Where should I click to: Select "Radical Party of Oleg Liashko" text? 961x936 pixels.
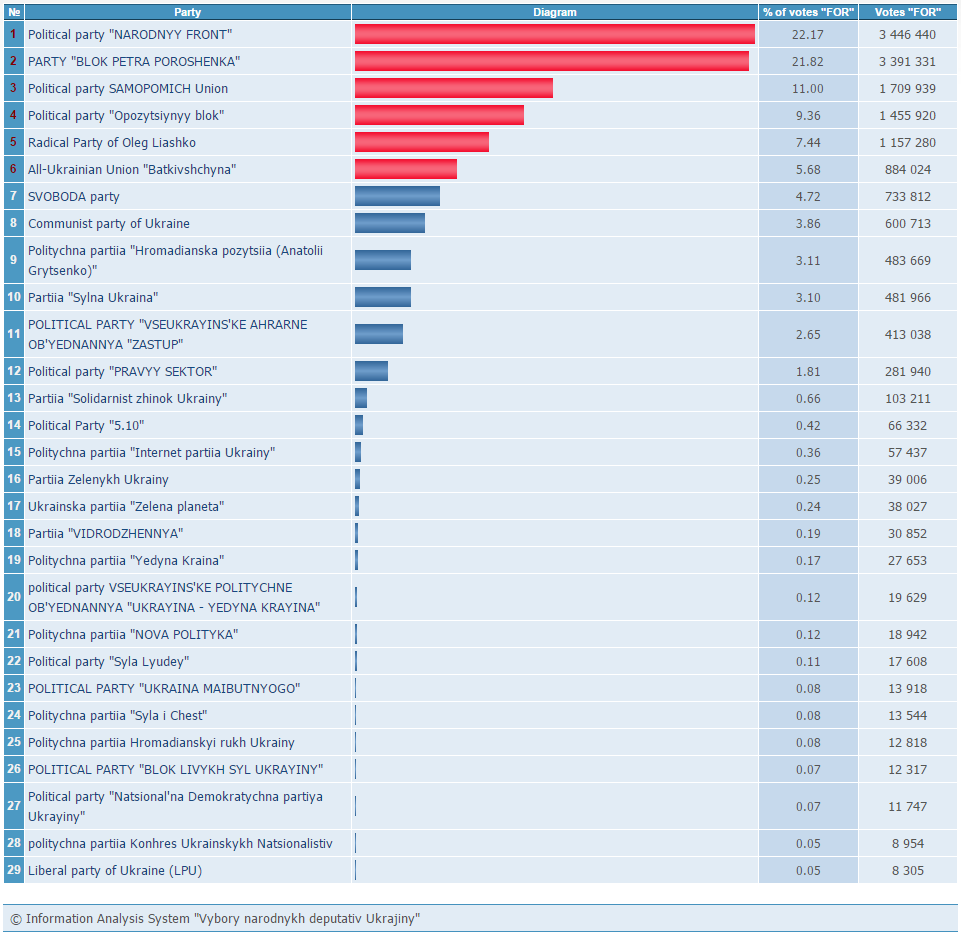coord(111,142)
